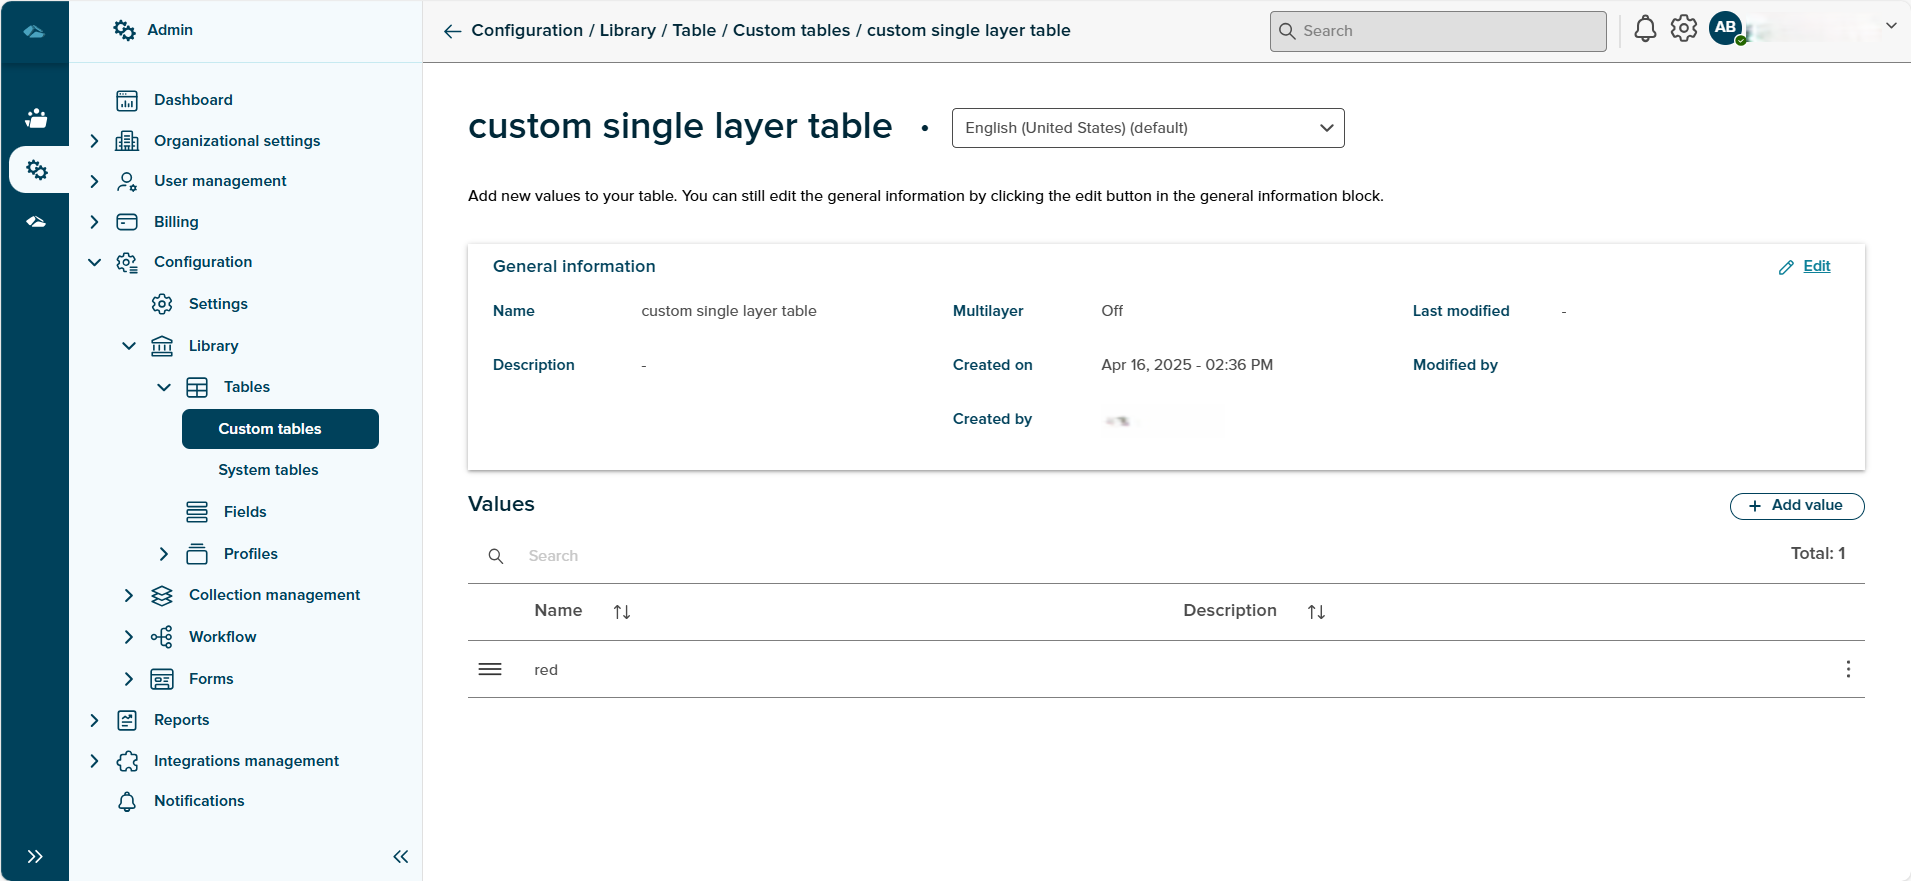Grab the drag handle on red row
The width and height of the screenshot is (1911, 881).
coord(490,669)
